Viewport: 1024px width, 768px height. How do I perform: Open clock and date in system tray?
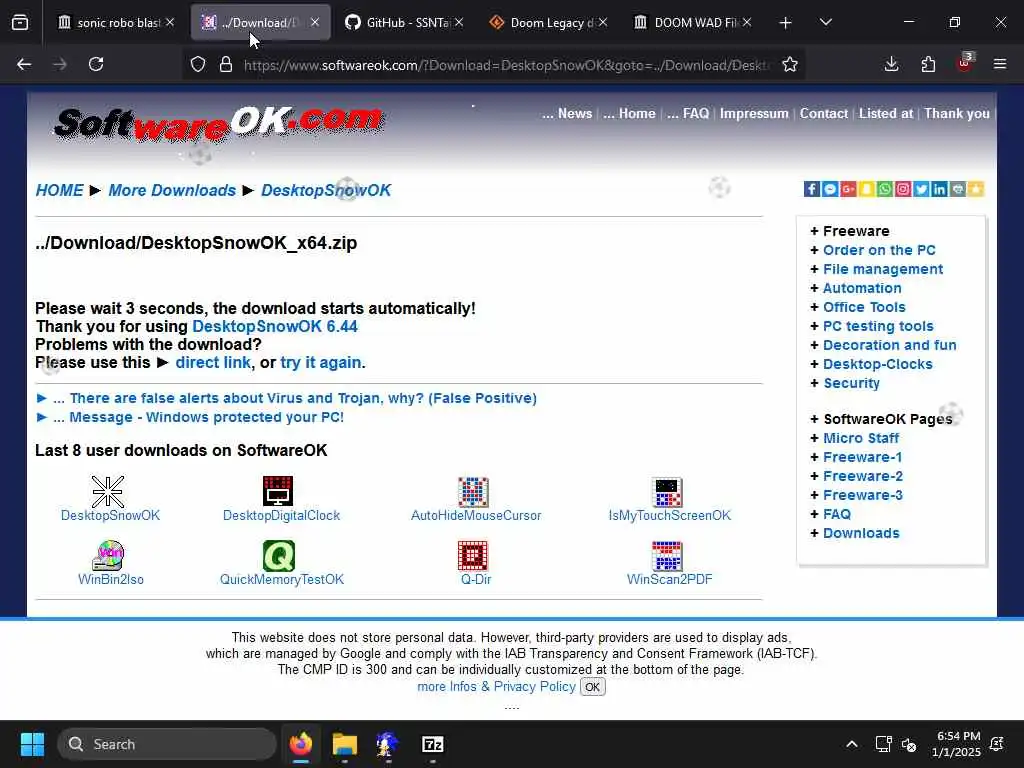[x=956, y=744]
